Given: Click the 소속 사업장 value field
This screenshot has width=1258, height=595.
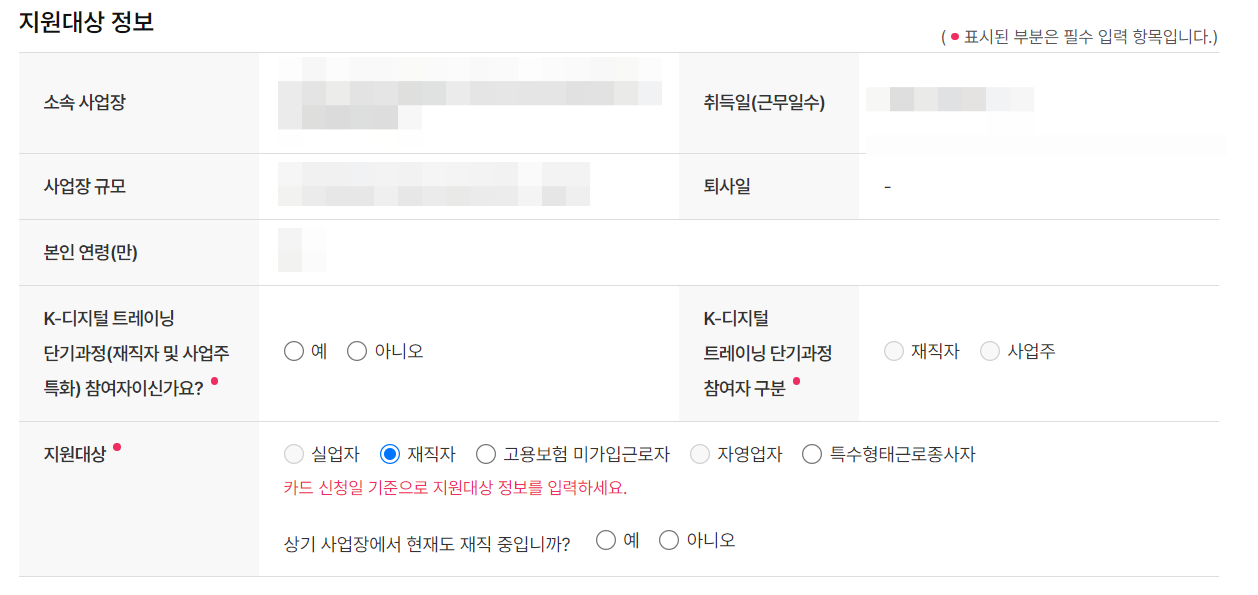Looking at the screenshot, I should click(x=470, y=100).
